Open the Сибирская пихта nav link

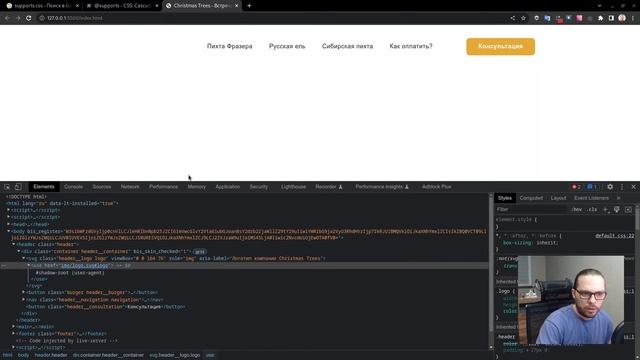click(347, 46)
